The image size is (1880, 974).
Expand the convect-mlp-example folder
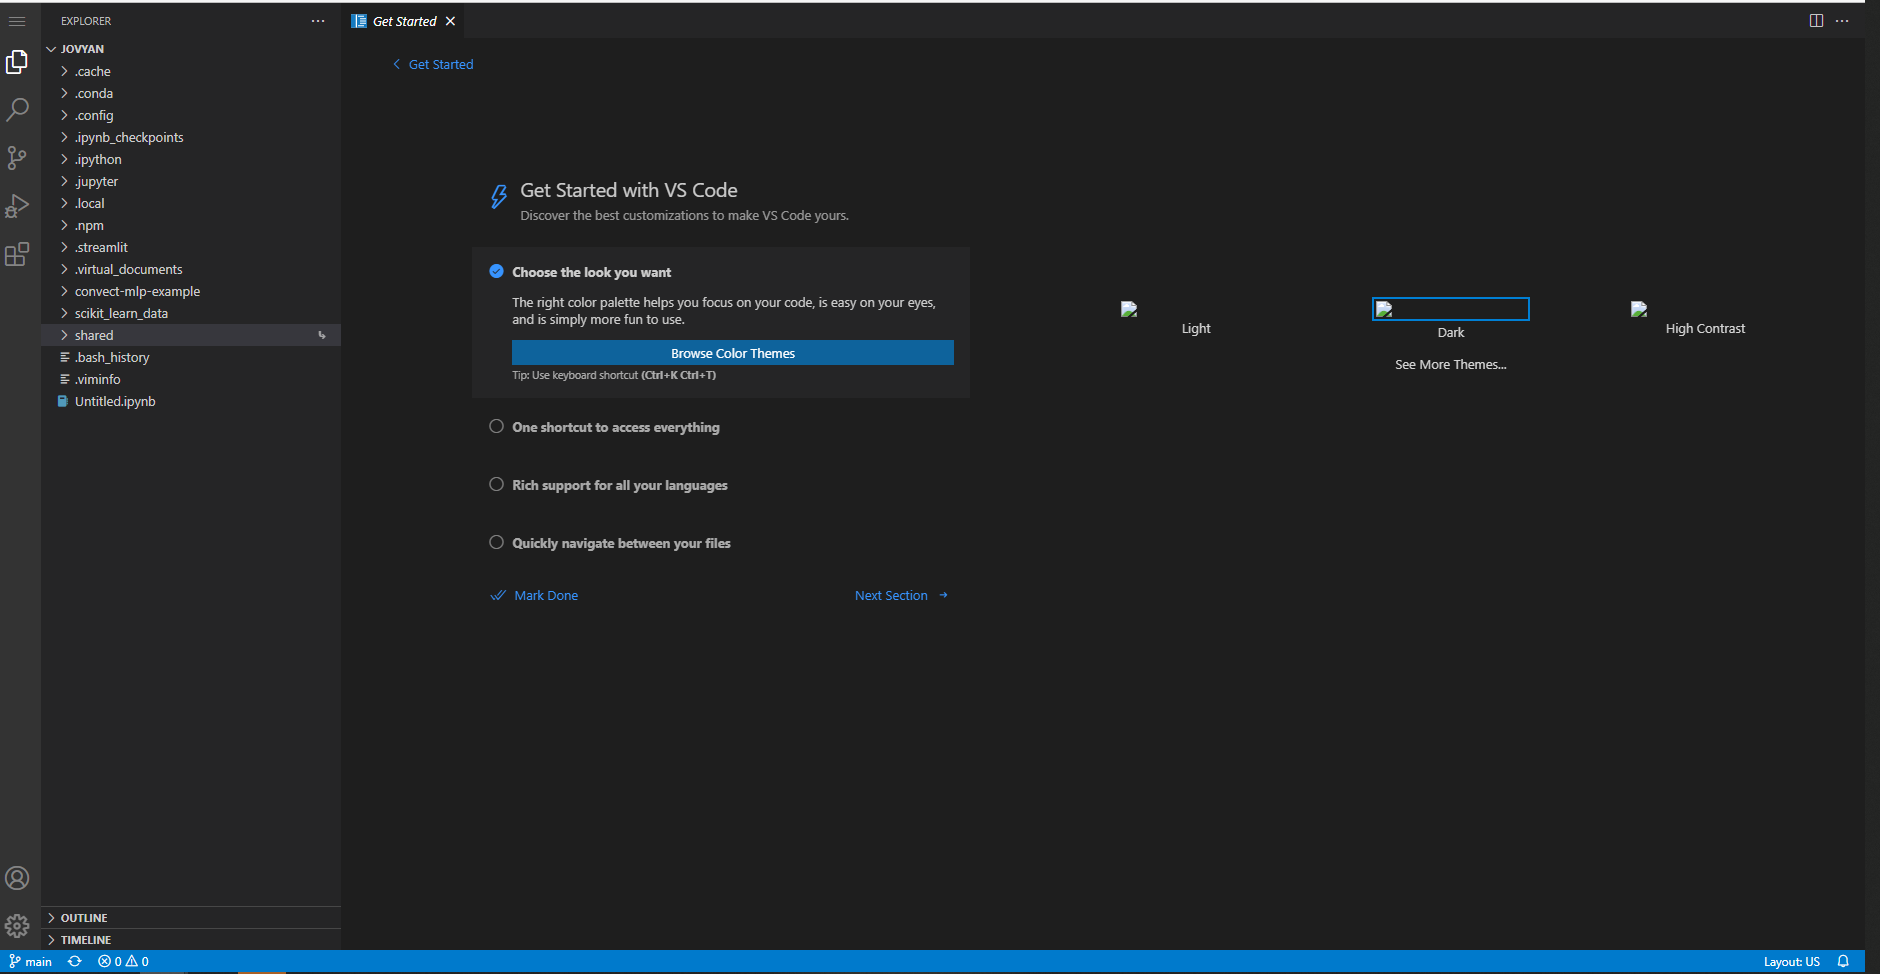tap(191, 291)
